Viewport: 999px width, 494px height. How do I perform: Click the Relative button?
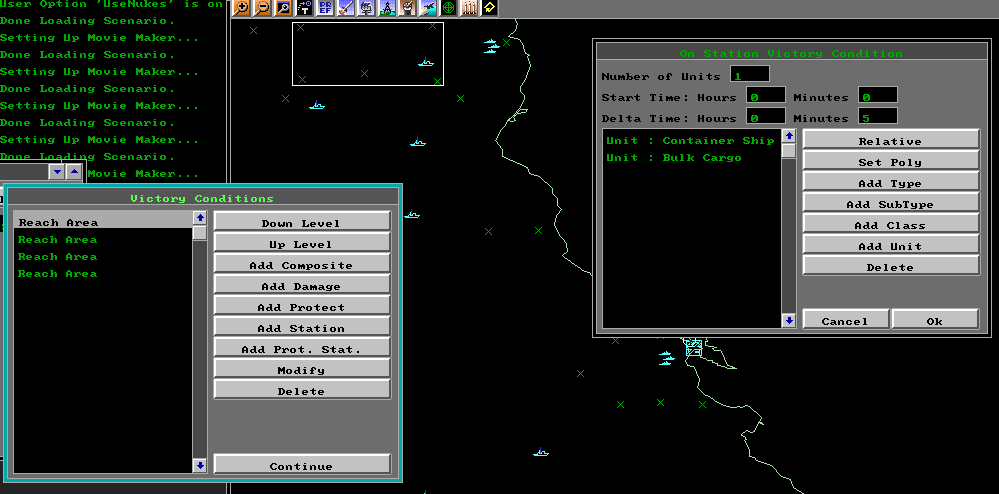[890, 140]
